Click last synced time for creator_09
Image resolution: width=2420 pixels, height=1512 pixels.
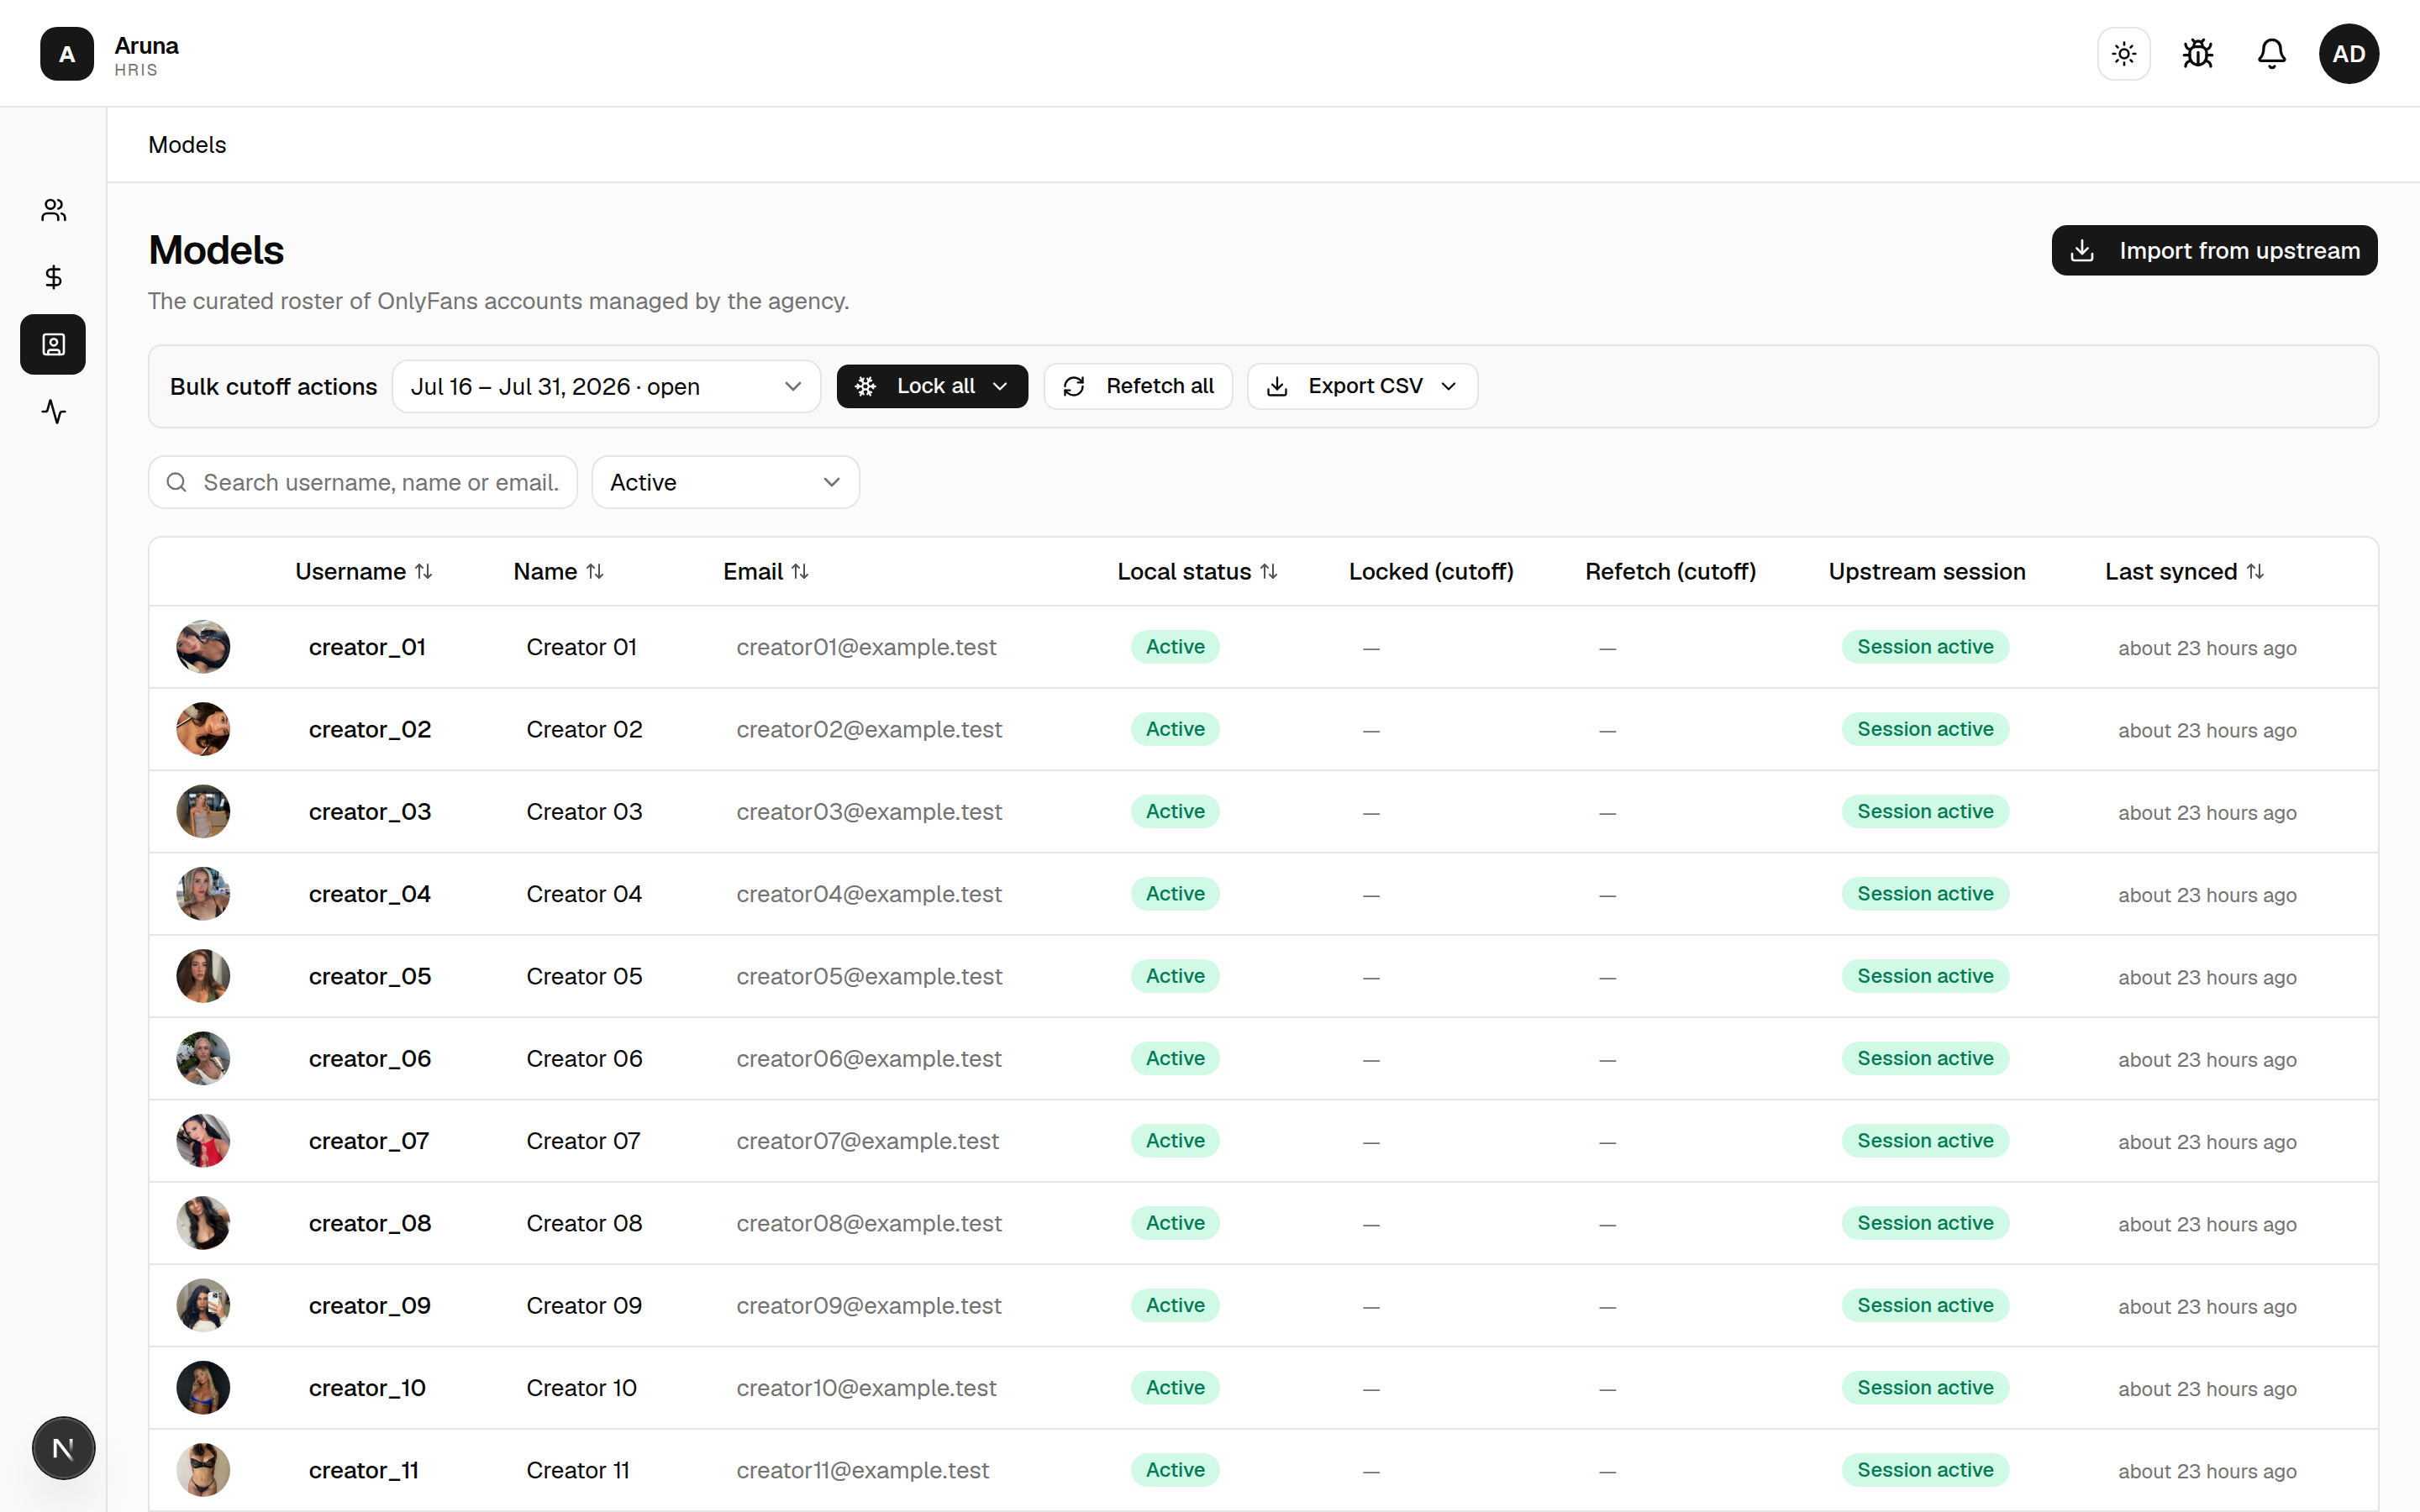pos(2207,1307)
